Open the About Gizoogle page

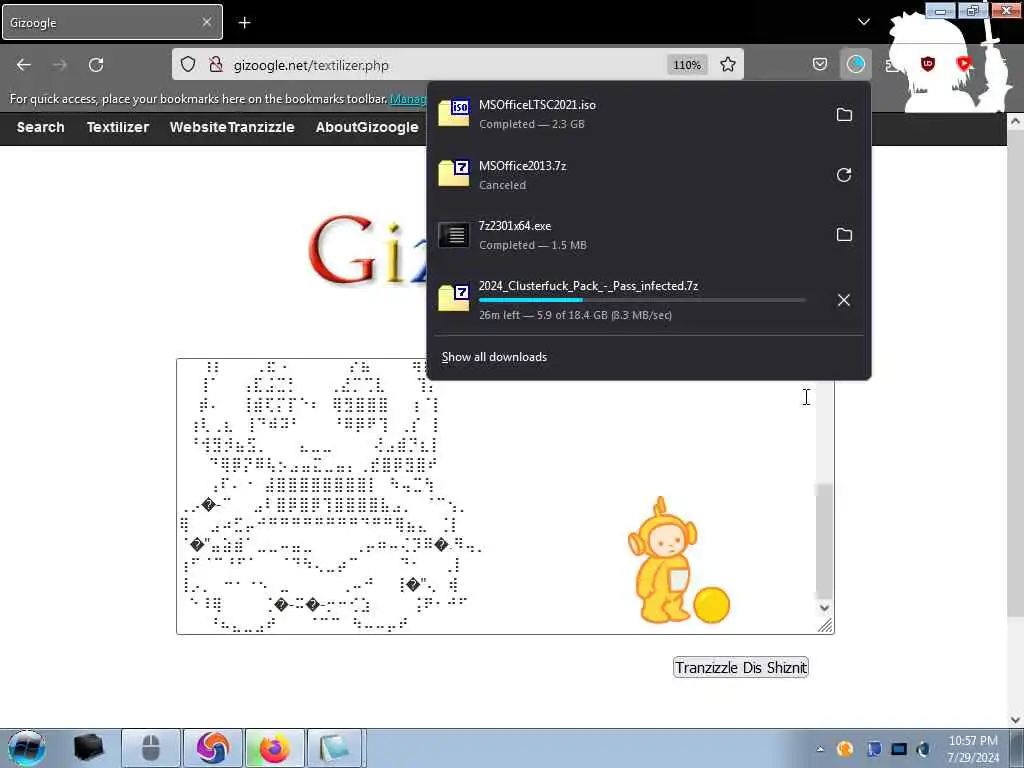pyautogui.click(x=366, y=127)
